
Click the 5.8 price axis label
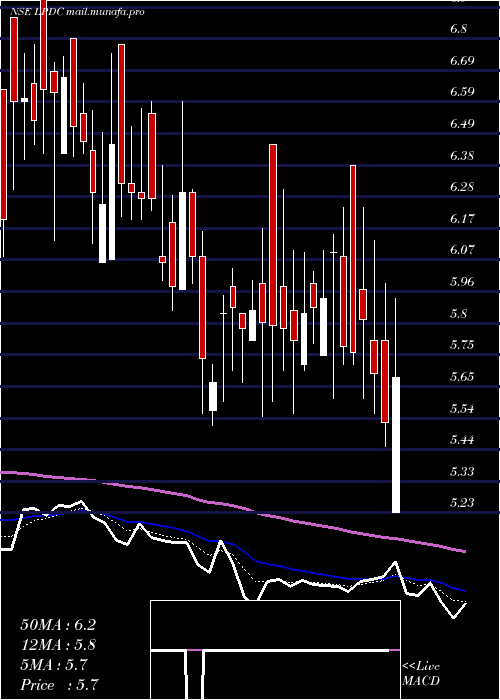458,313
